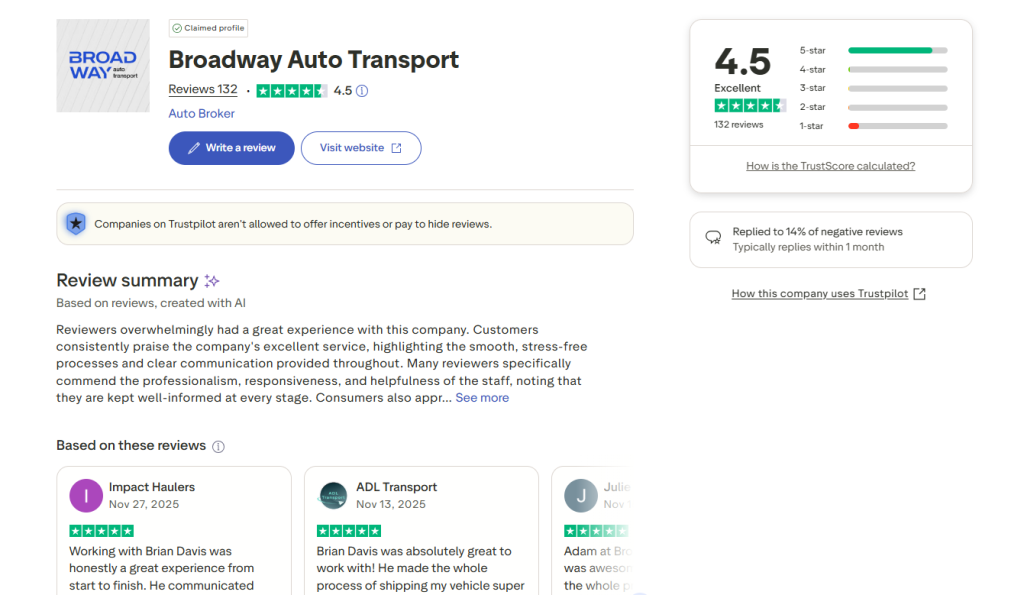Click the Visit website button
This screenshot has width=1024, height=595.
pyautogui.click(x=360, y=147)
